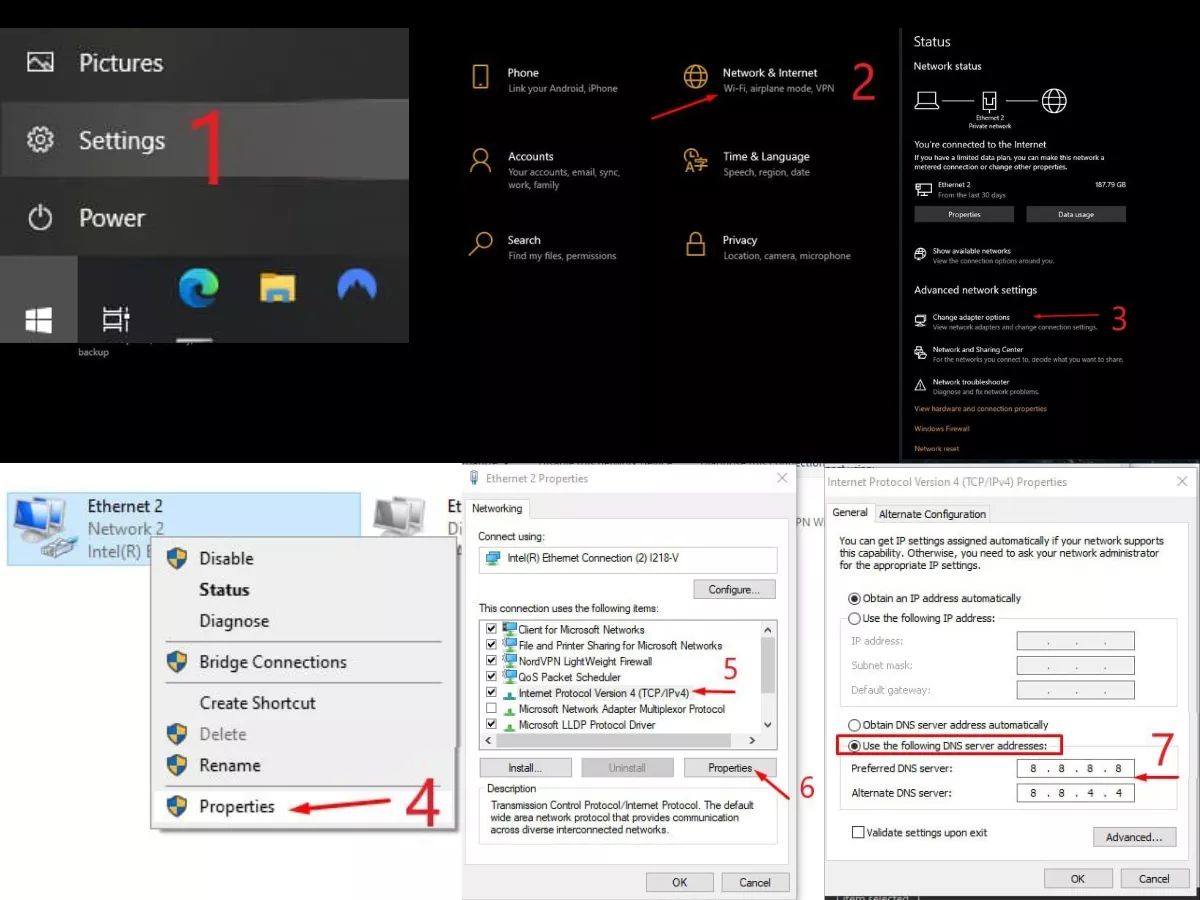
Task: Click the shield icon beside Bridge Connections
Action: 177,661
